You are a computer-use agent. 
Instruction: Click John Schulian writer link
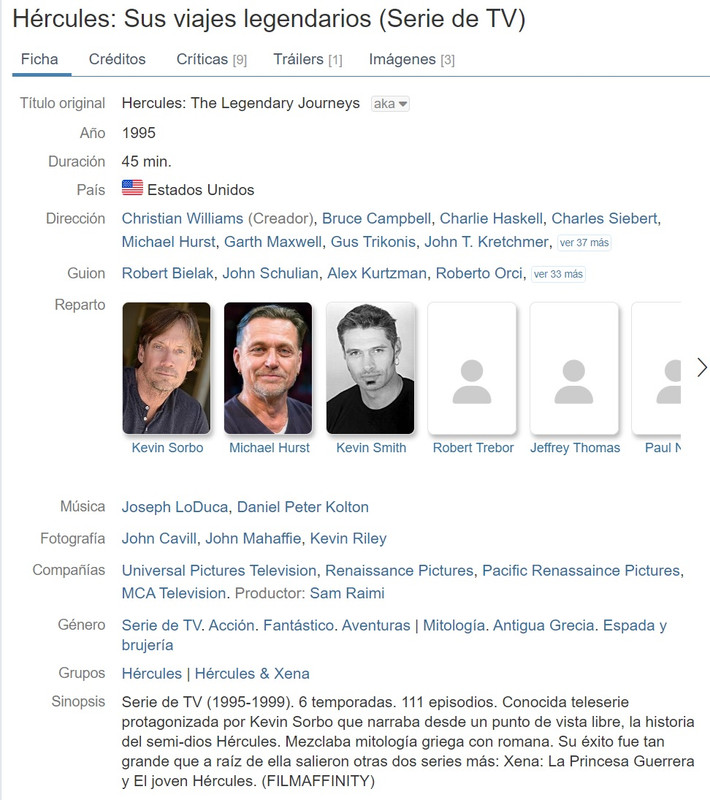point(270,273)
